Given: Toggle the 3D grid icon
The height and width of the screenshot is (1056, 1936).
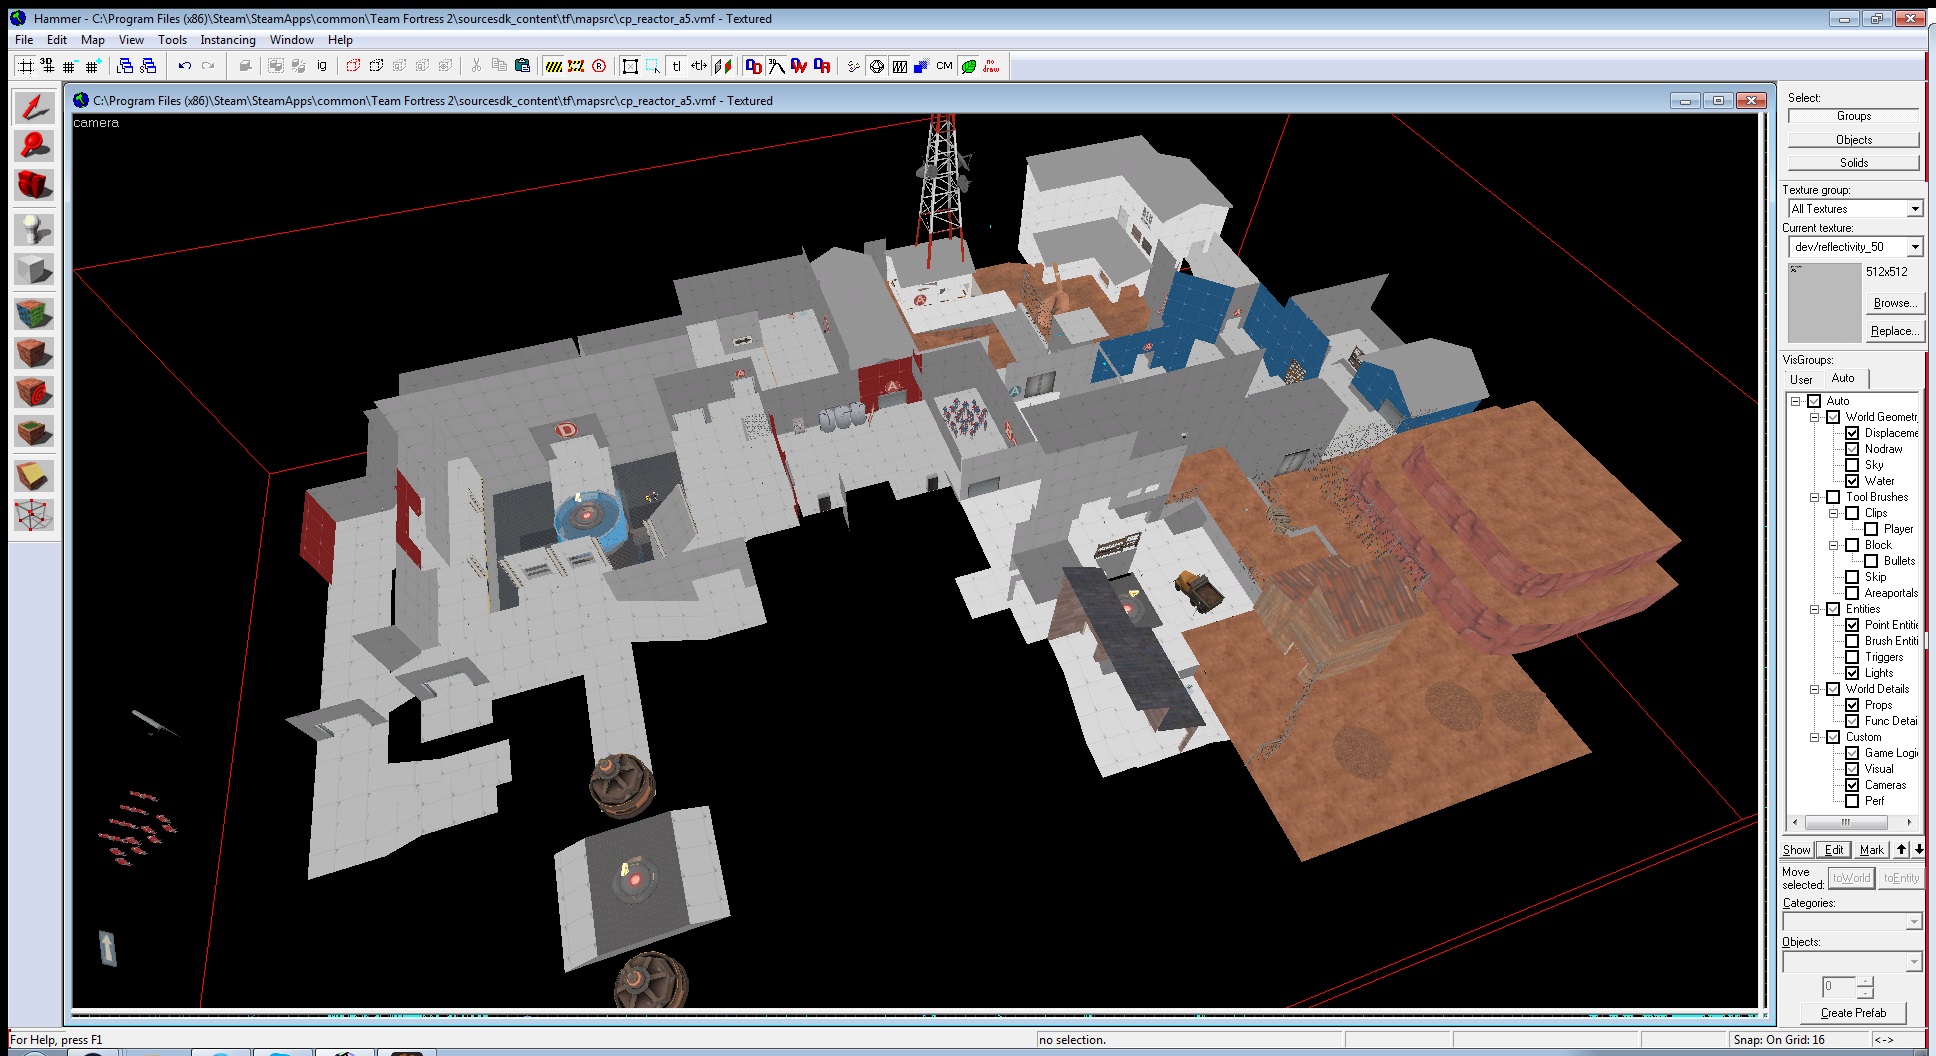Looking at the screenshot, I should 47,66.
